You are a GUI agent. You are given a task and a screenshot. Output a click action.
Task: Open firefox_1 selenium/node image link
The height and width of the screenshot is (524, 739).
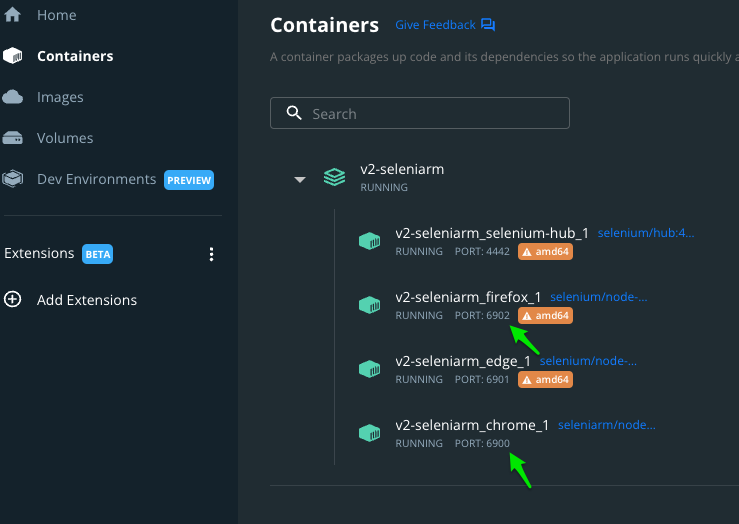pos(599,297)
